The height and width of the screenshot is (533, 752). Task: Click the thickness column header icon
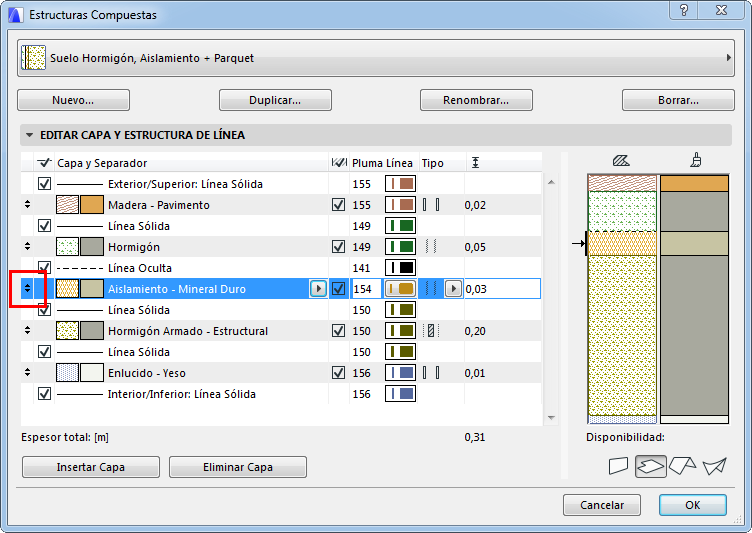click(475, 163)
